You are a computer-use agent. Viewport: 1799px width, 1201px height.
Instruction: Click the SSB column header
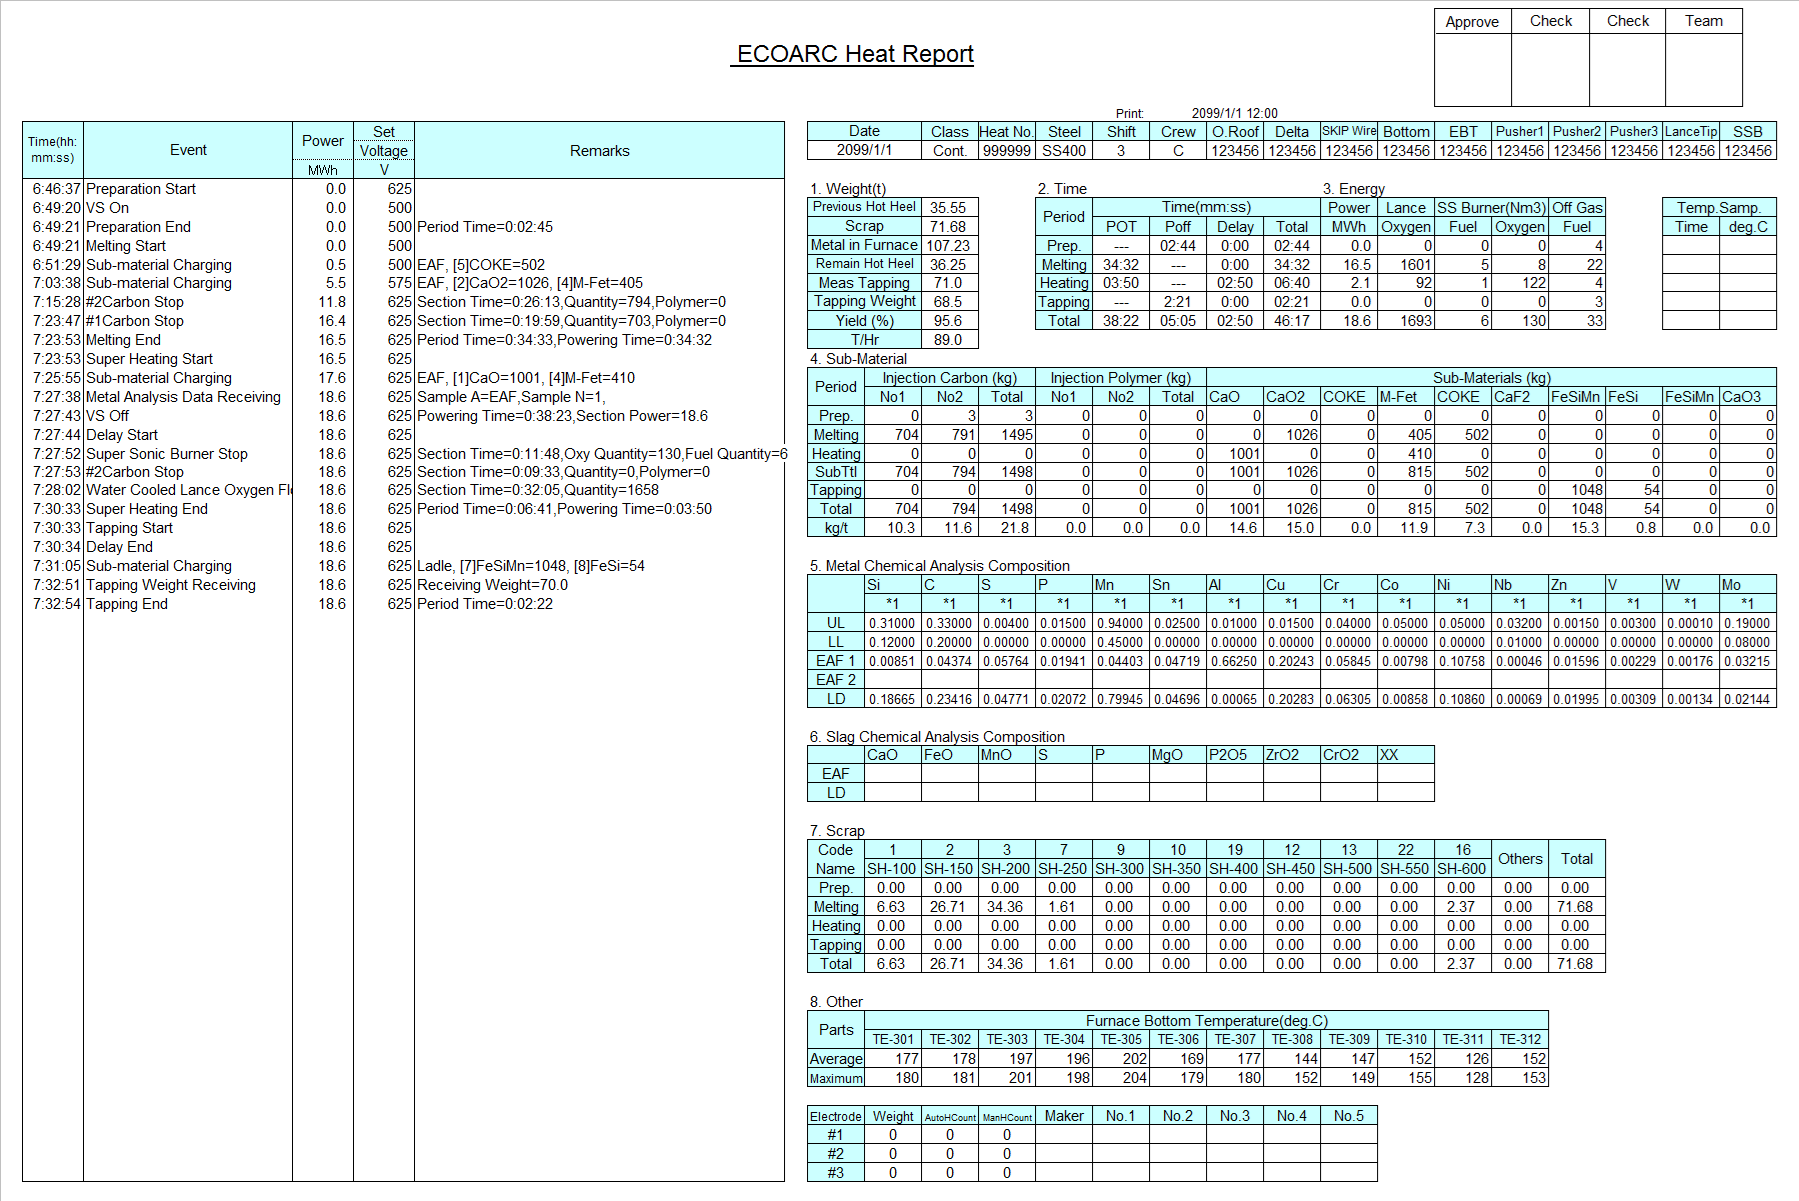(x=1748, y=131)
